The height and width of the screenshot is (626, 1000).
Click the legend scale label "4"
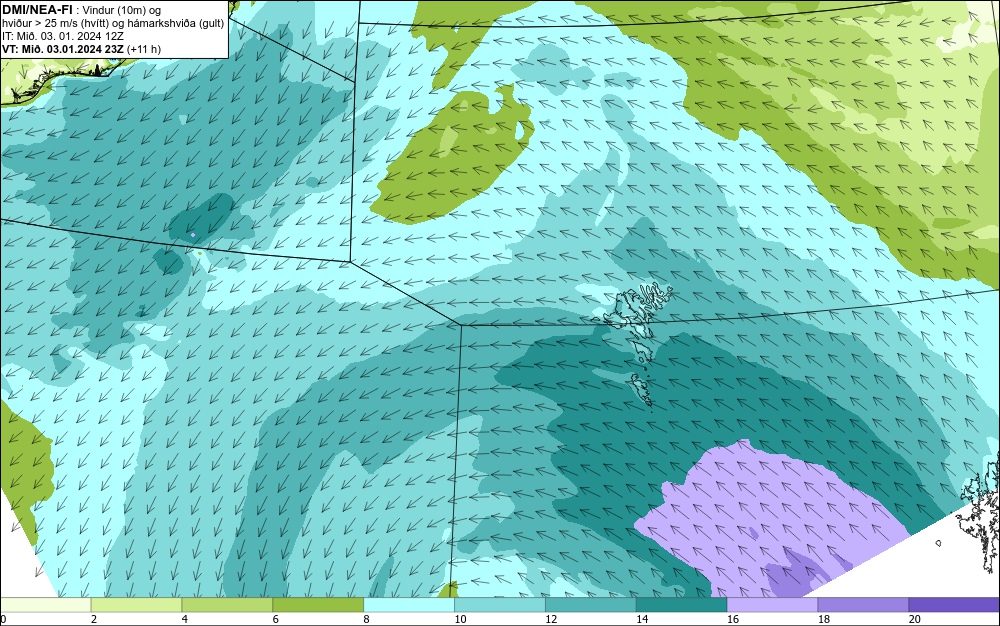[x=184, y=619]
